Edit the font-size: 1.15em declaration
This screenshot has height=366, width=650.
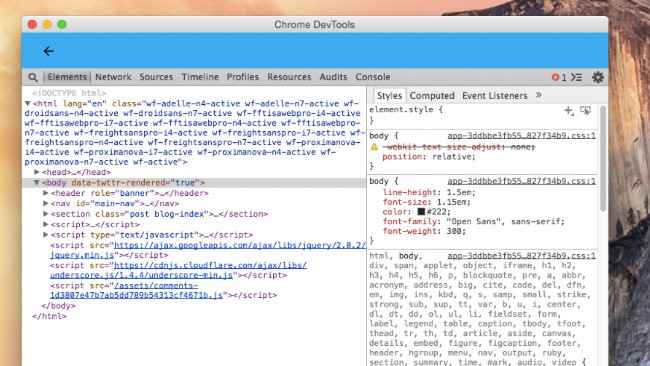pyautogui.click(x=427, y=202)
